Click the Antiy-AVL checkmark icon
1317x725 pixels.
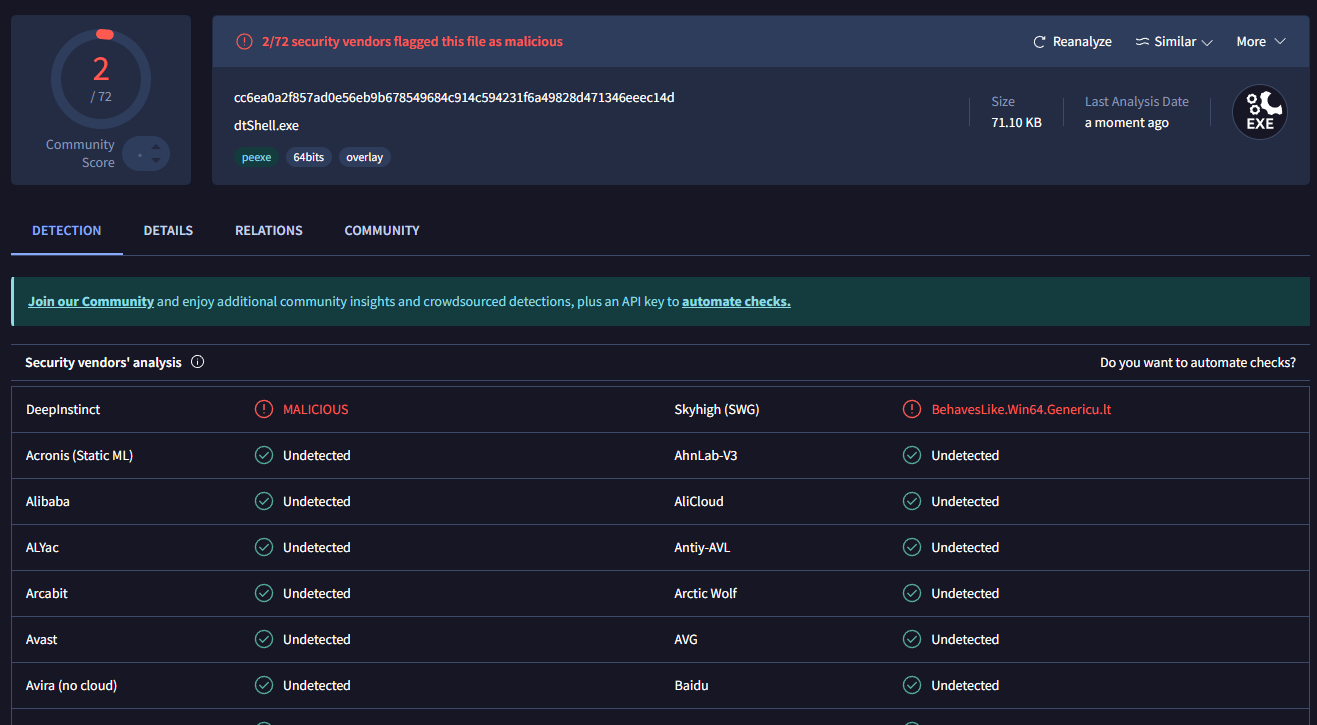pos(912,547)
